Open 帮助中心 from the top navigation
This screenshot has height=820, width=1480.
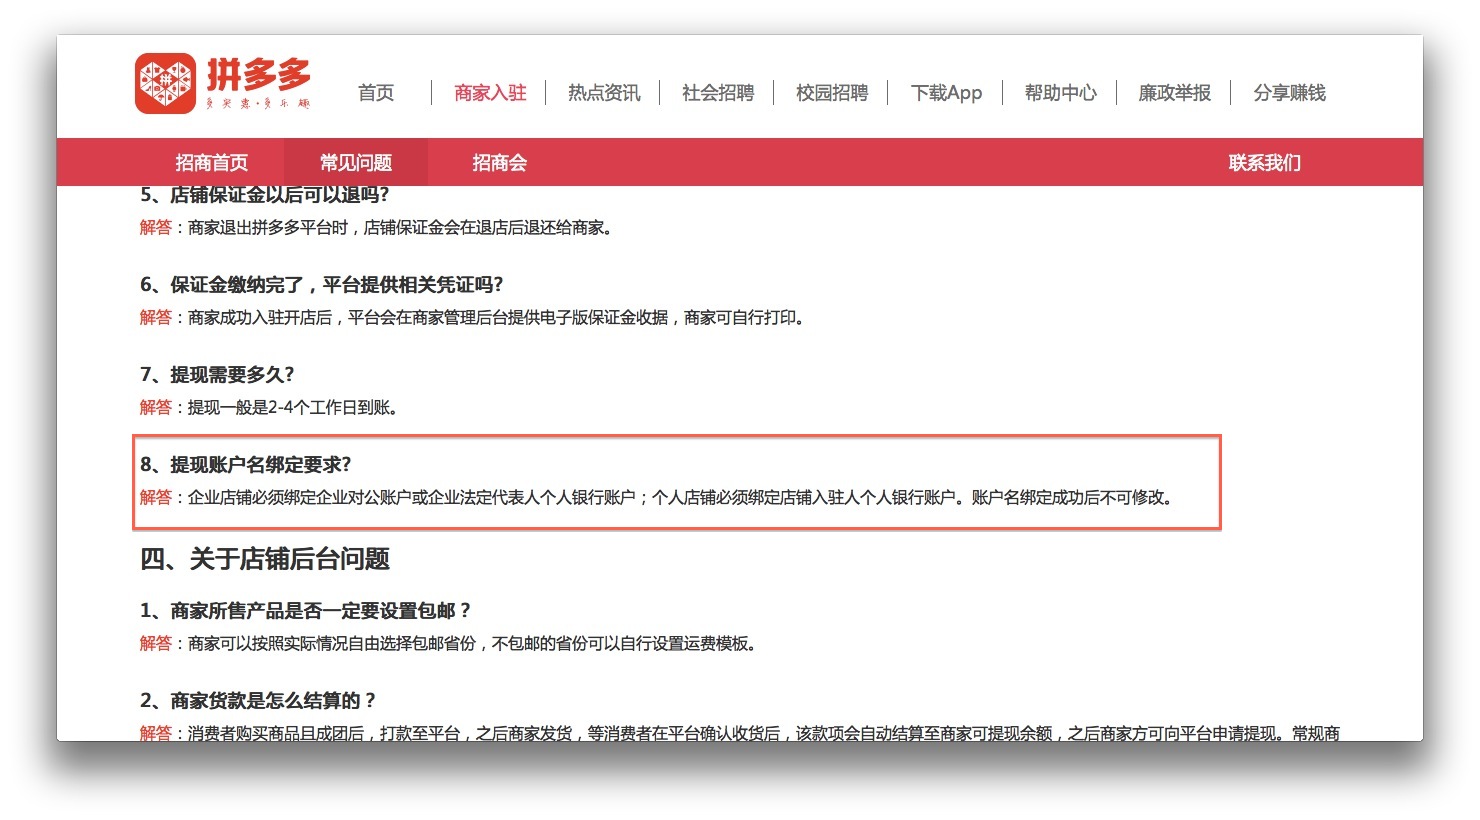1061,93
